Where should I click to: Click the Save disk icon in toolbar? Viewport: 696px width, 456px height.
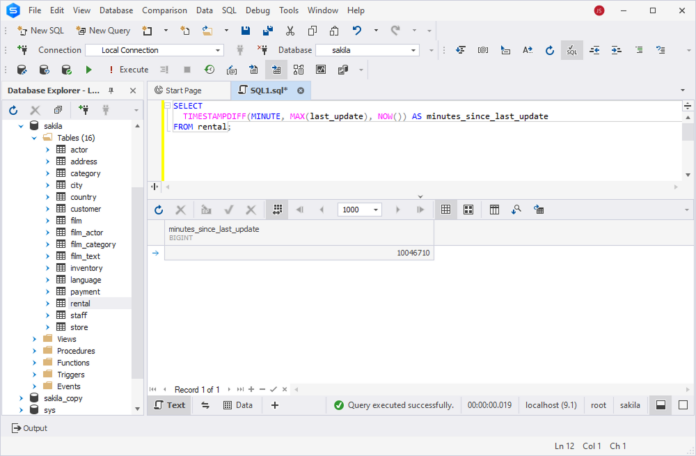coord(244,30)
